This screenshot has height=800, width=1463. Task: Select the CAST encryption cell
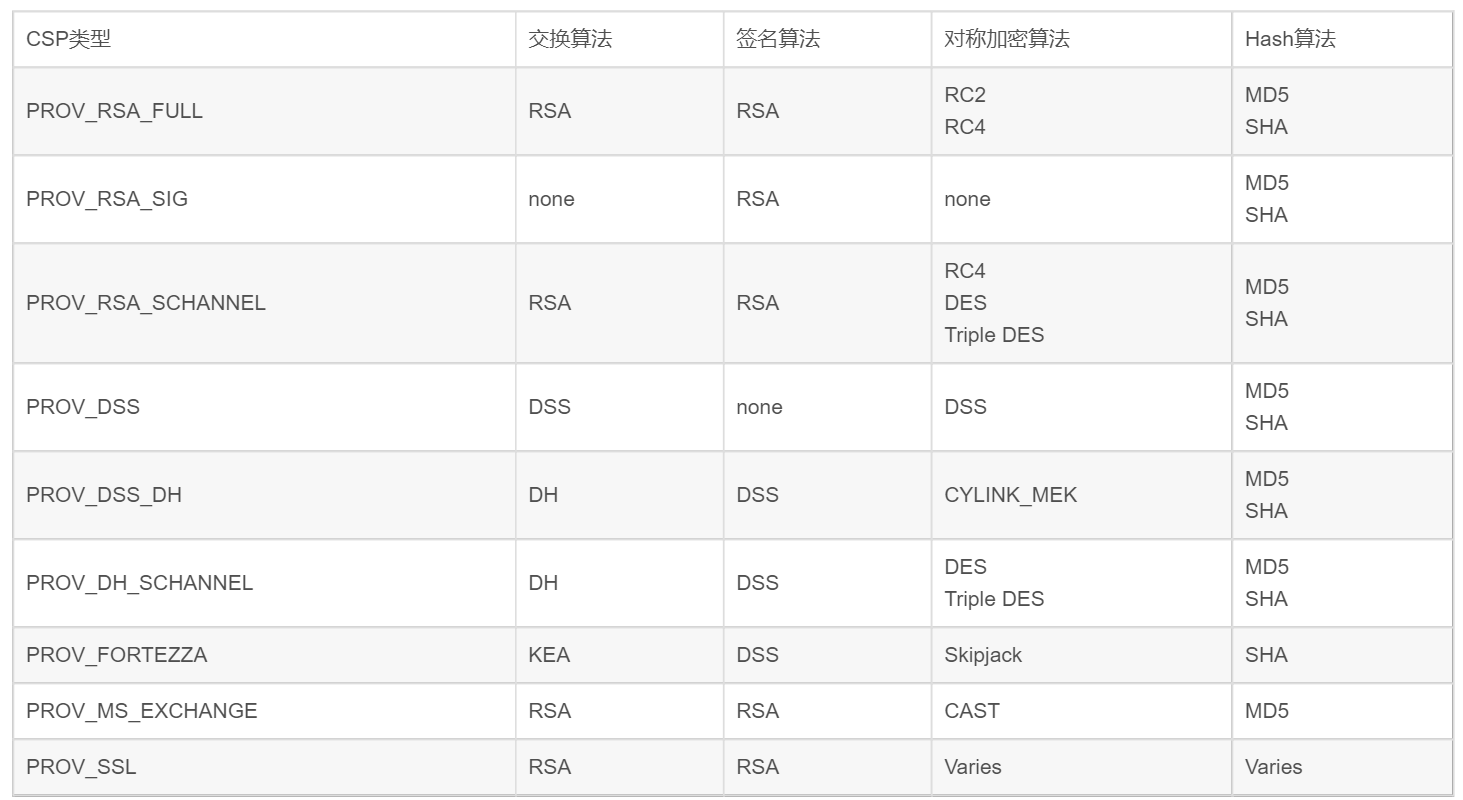tap(972, 711)
